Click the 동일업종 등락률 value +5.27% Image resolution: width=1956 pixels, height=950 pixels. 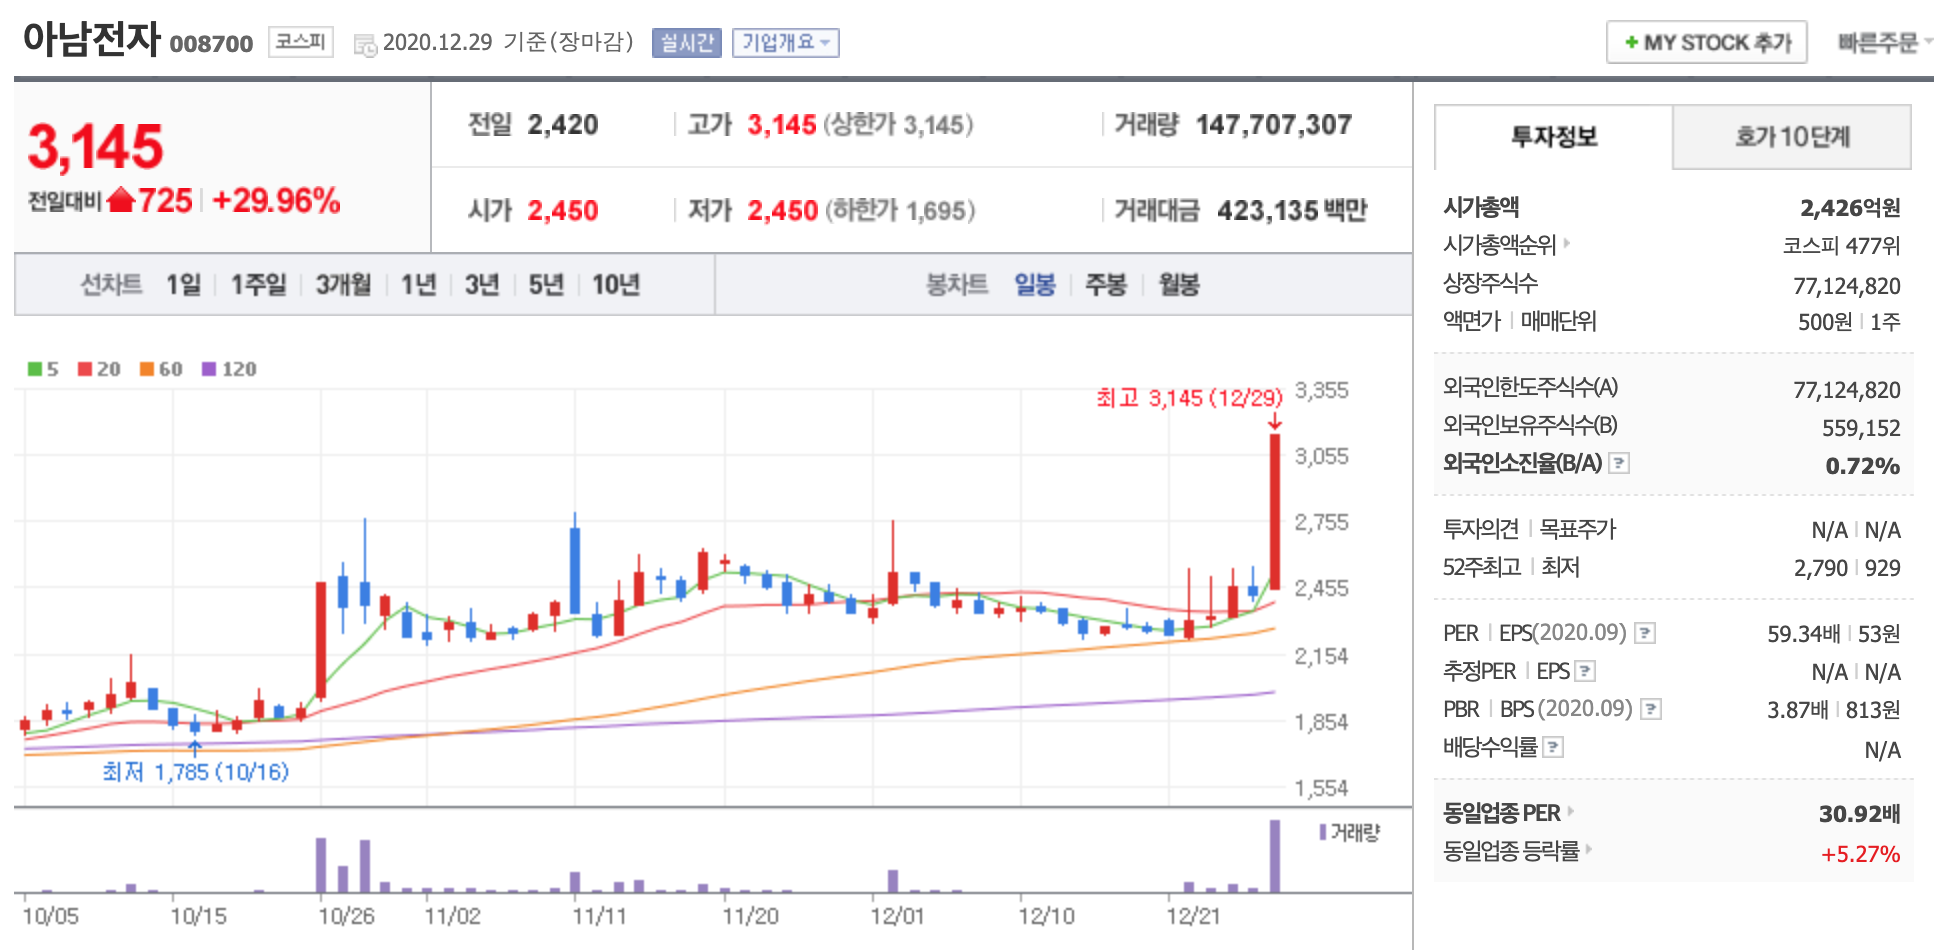[x=1860, y=854]
